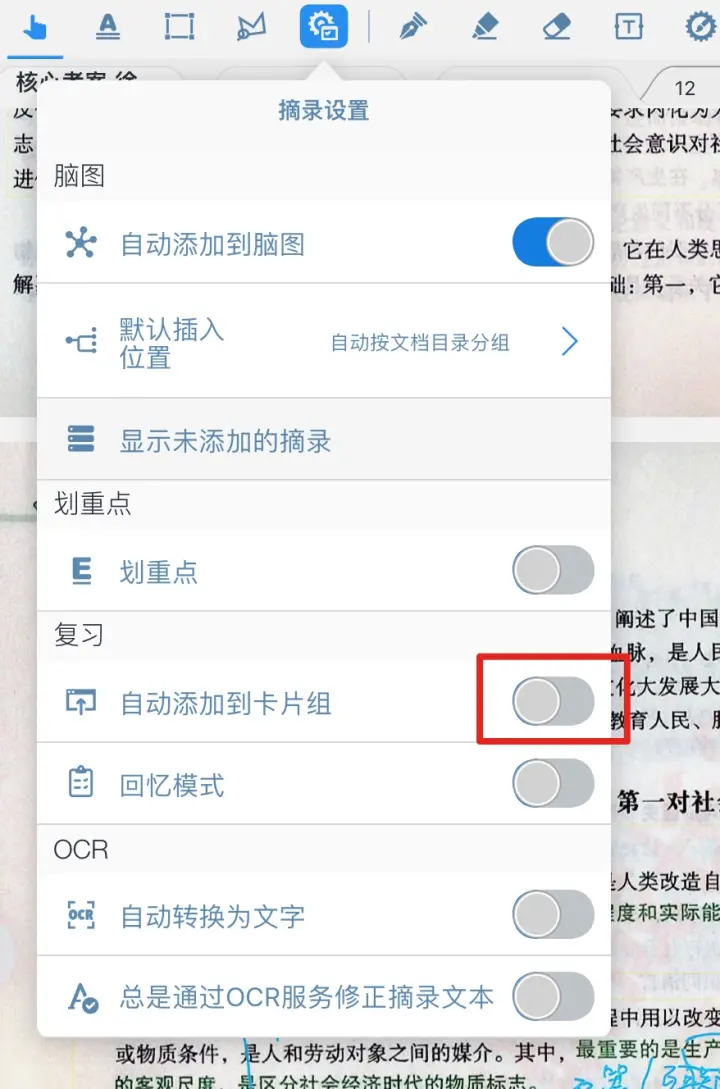Enable 总是通过OCR服务修正摘录文本 toggle
Screen dimensions: 720x1089
[x=553, y=997]
